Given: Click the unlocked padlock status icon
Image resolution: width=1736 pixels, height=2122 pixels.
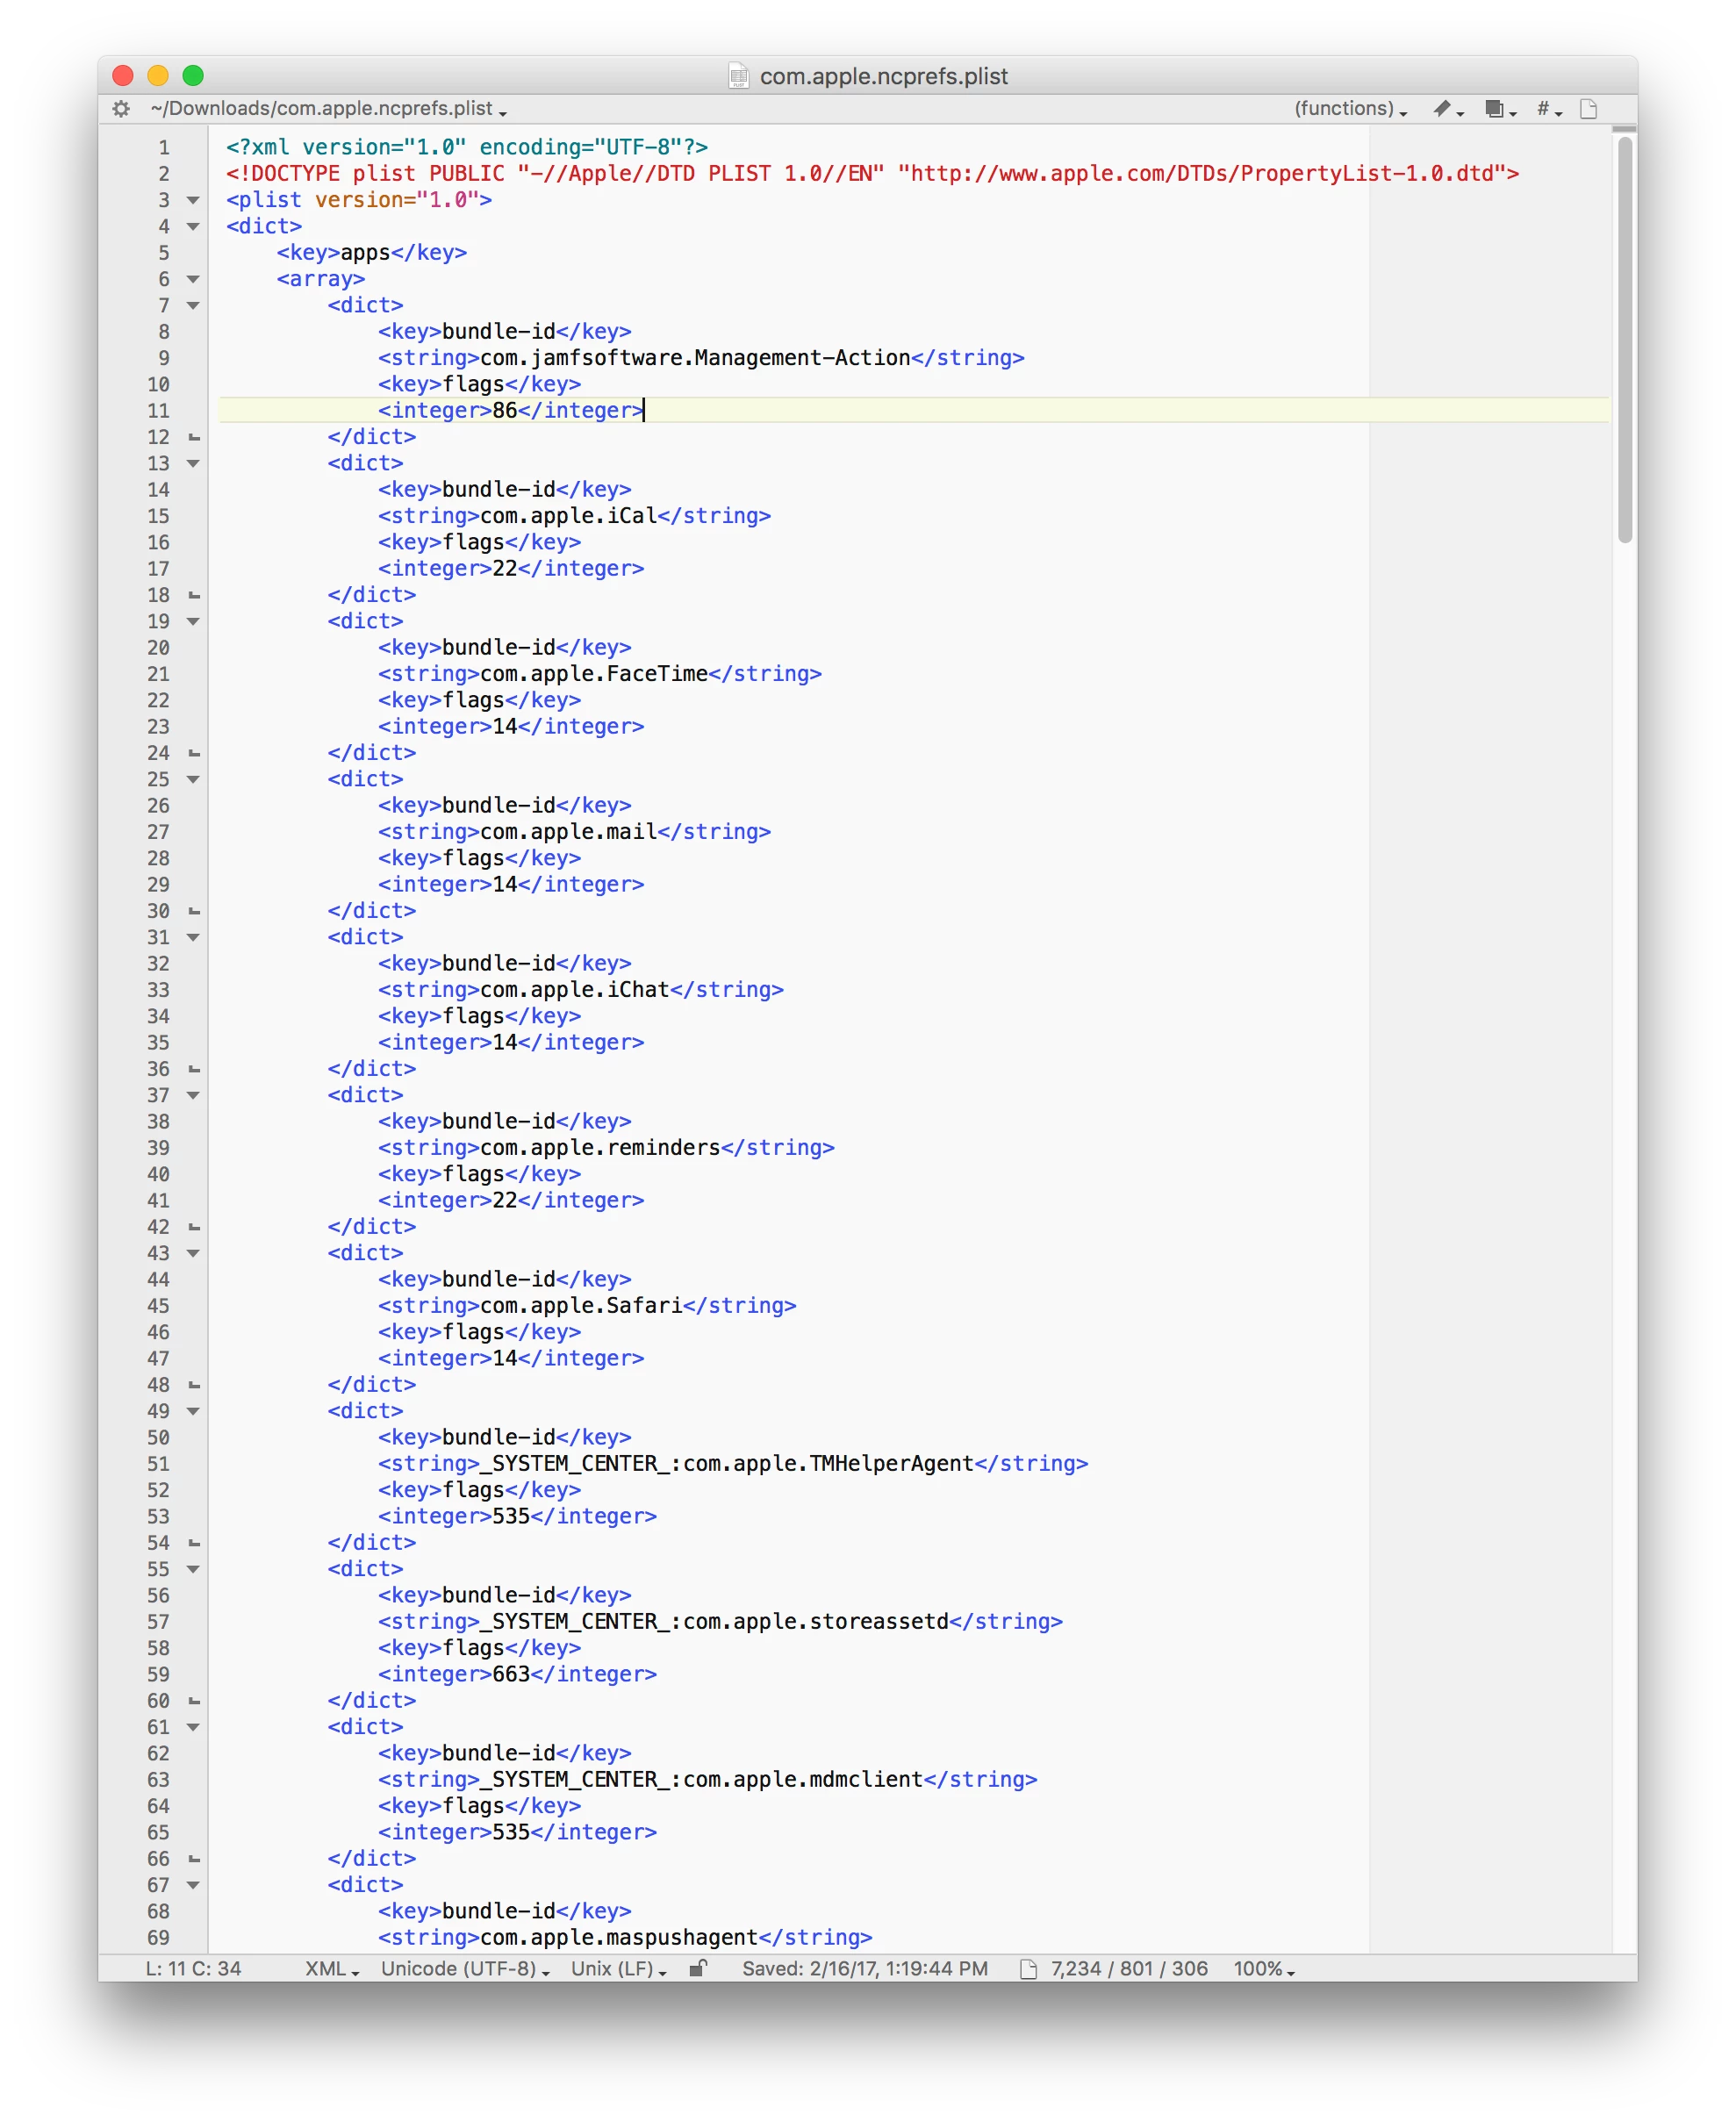Looking at the screenshot, I should coord(698,1968).
